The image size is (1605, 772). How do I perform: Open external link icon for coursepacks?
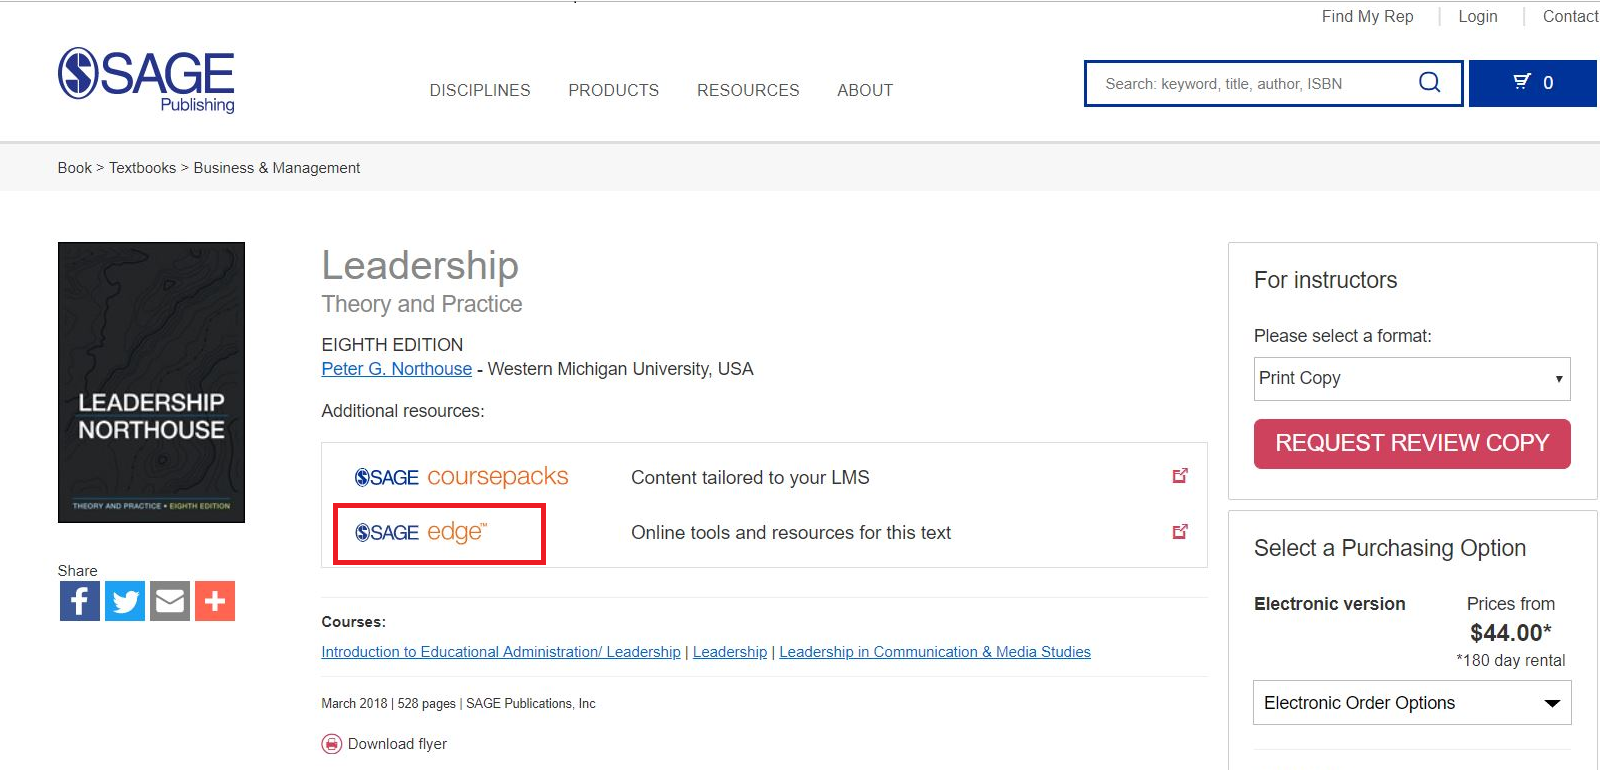1180,476
